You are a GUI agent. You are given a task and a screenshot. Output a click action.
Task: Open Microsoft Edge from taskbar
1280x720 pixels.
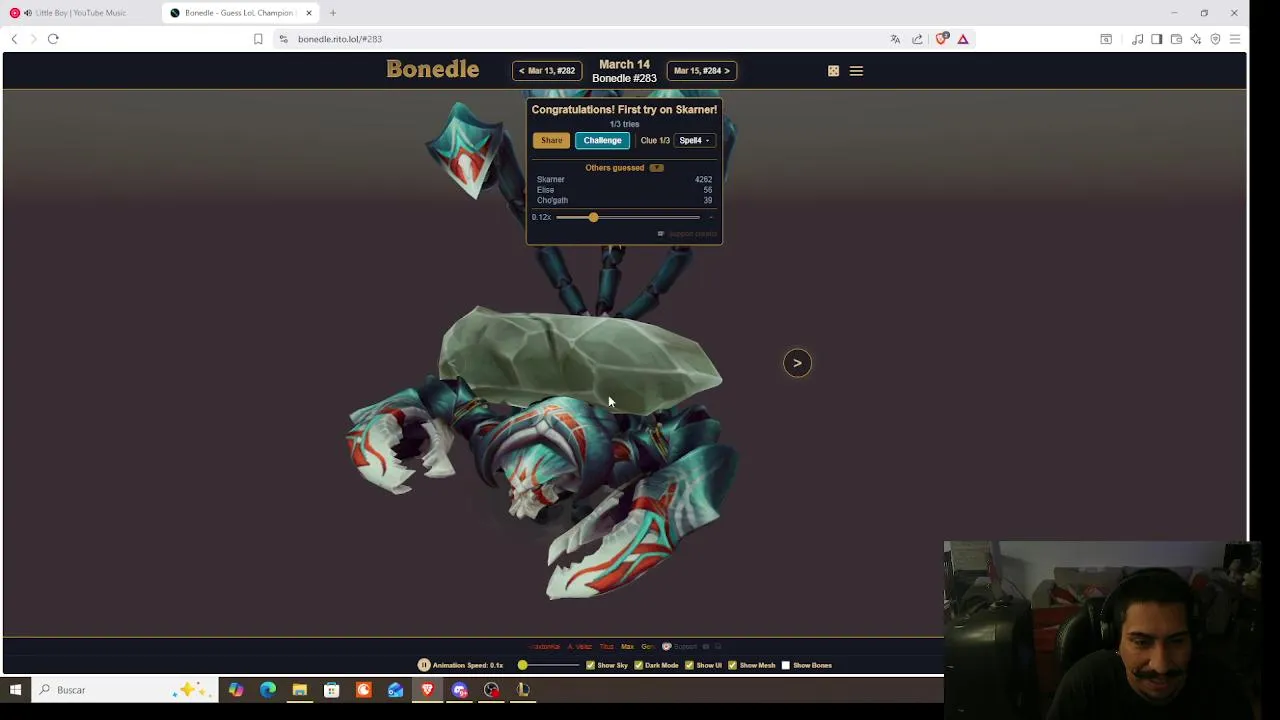[267, 690]
